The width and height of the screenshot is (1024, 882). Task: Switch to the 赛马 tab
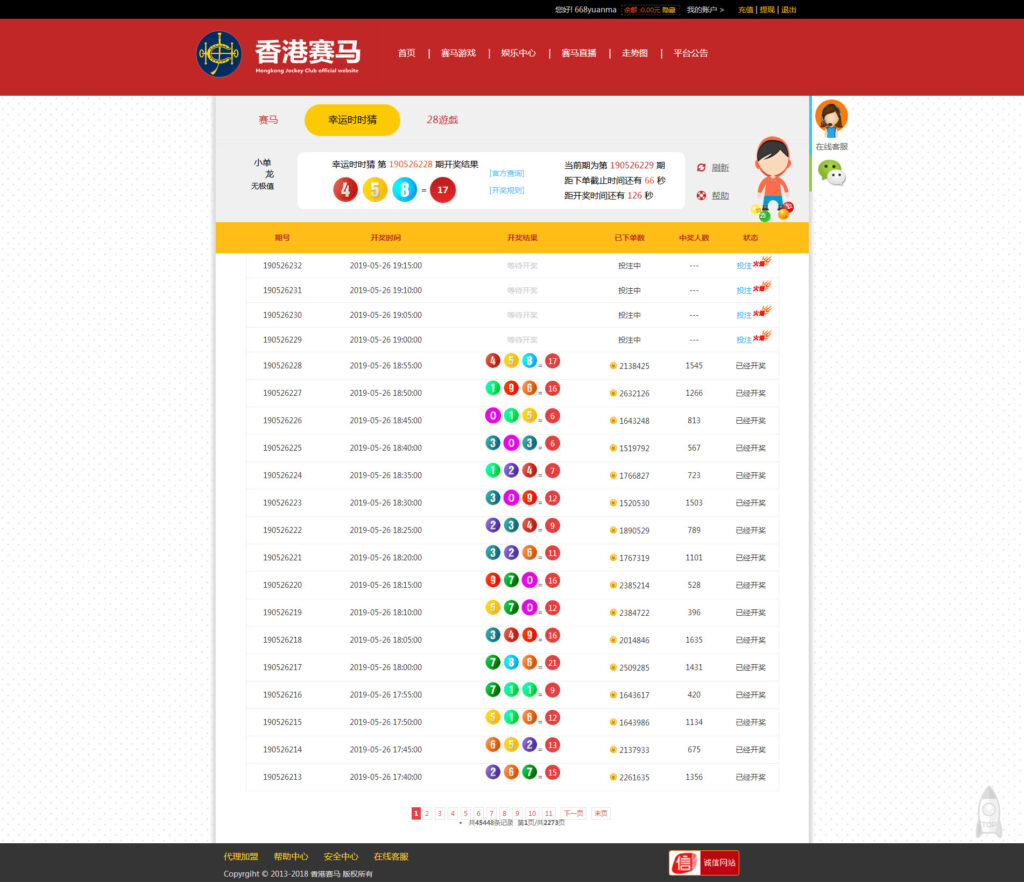pyautogui.click(x=268, y=119)
